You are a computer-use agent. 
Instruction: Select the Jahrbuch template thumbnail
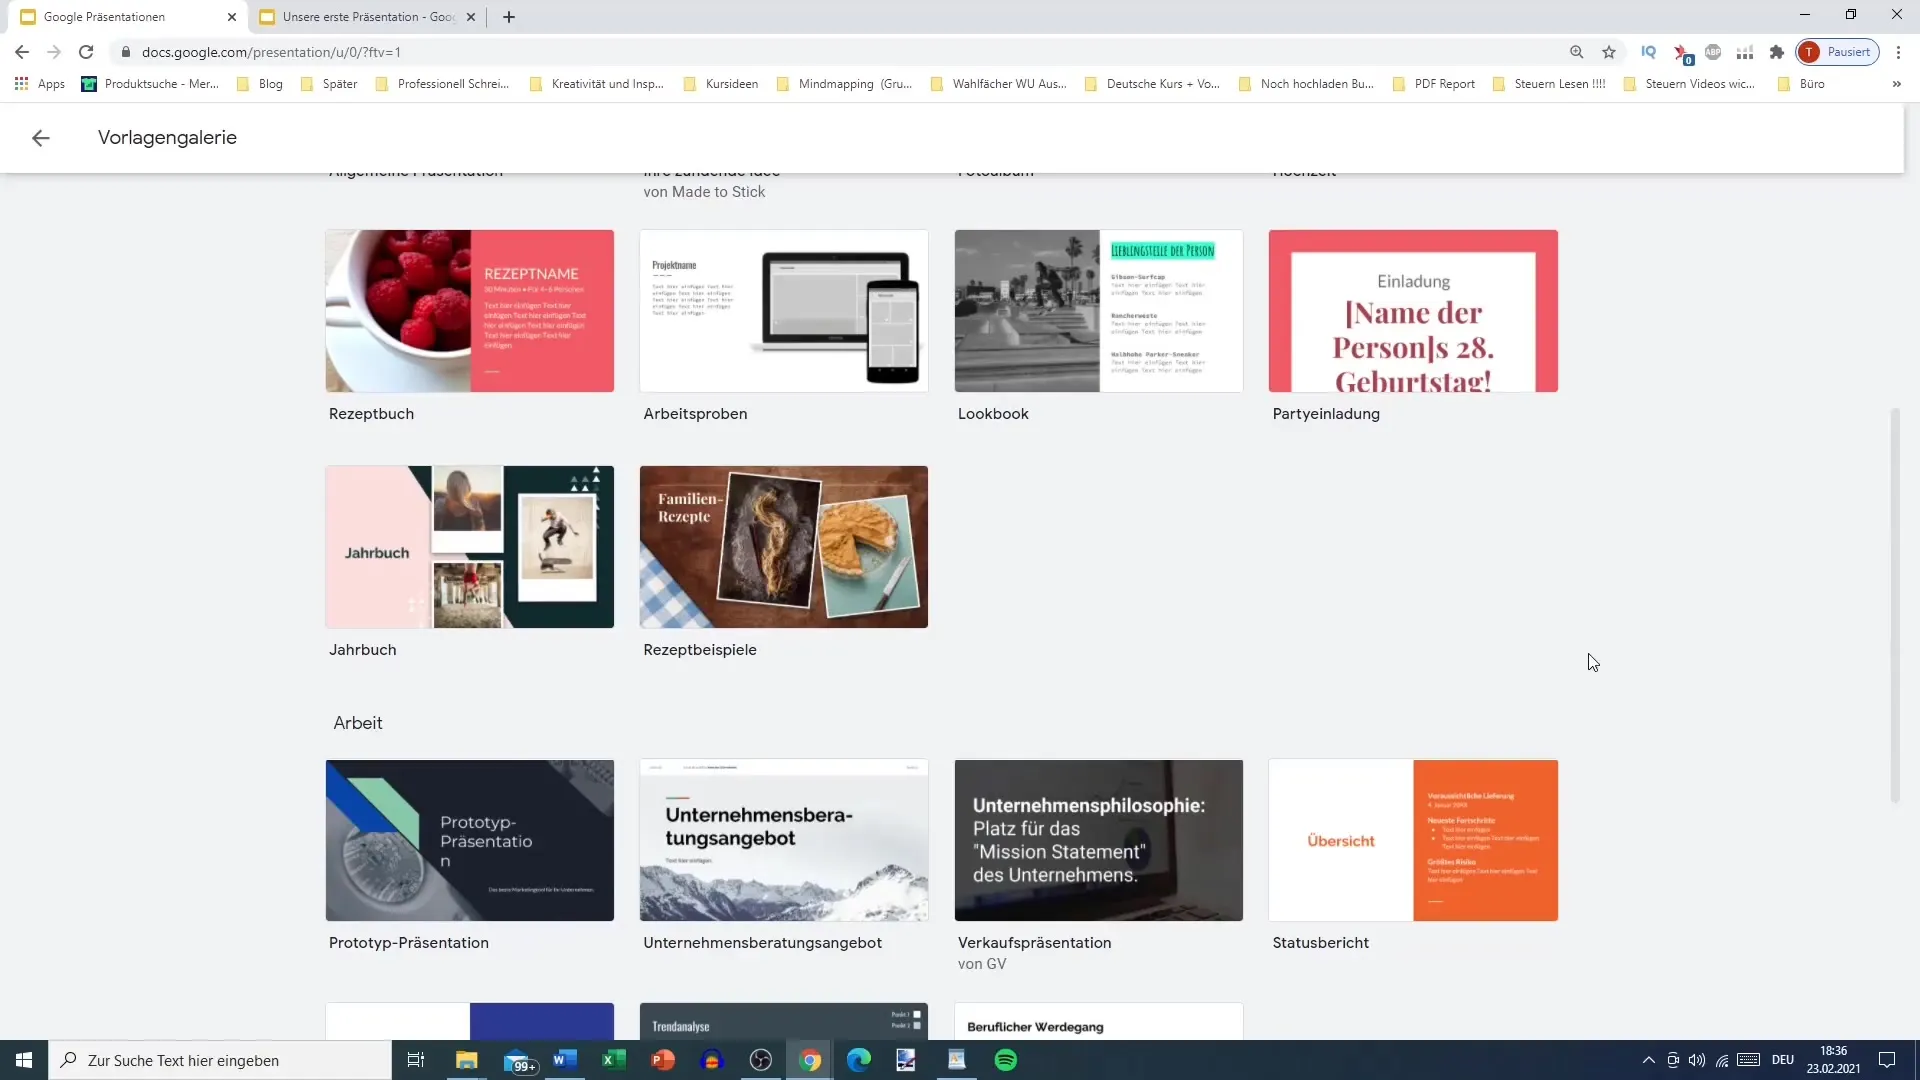coord(469,547)
